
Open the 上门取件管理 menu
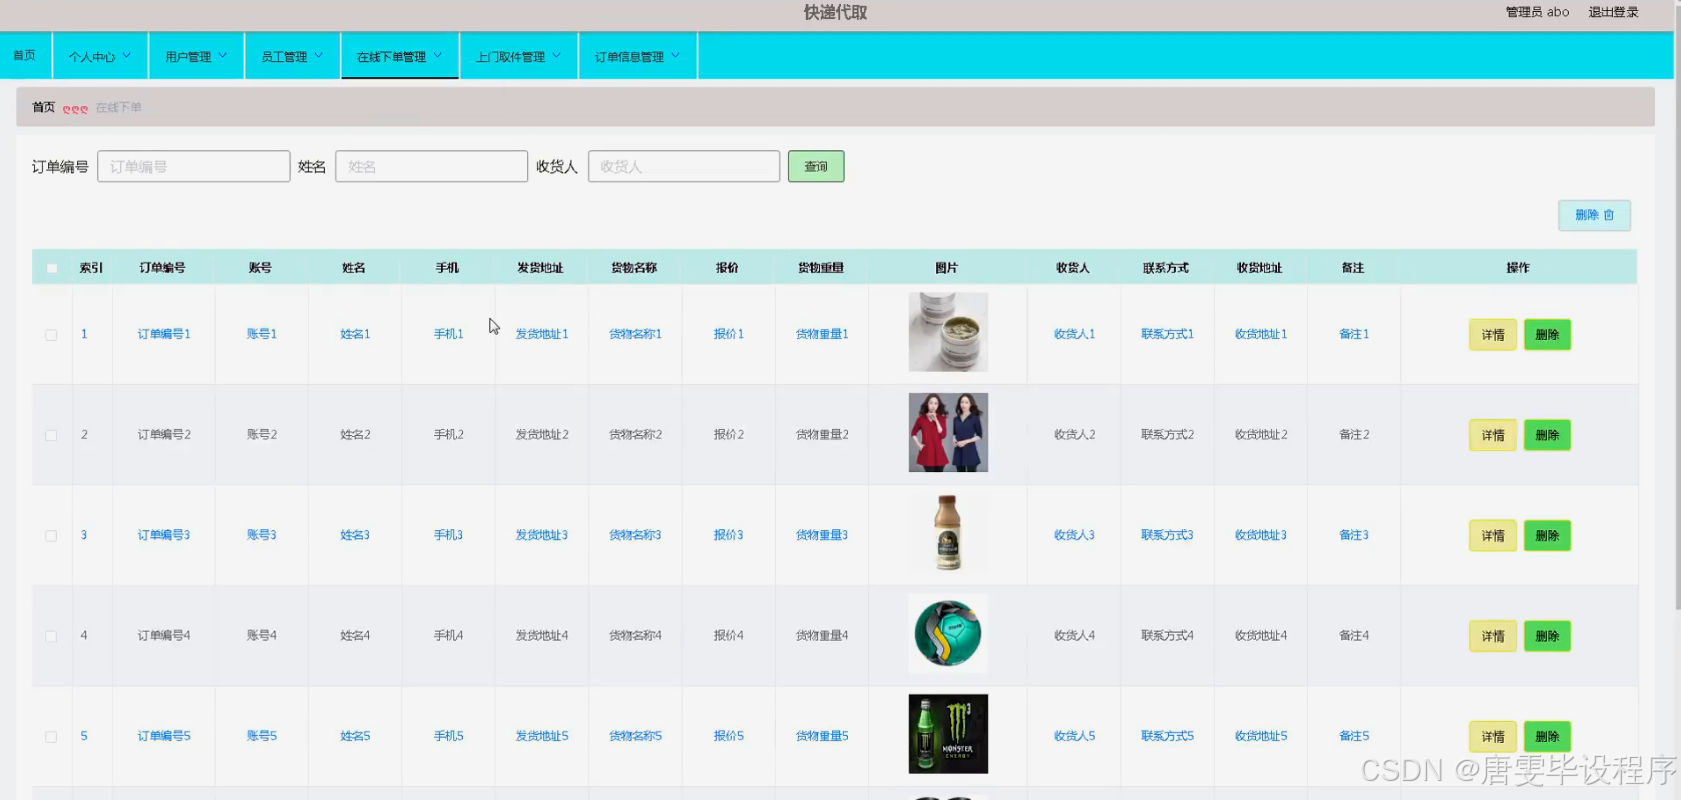(x=519, y=56)
